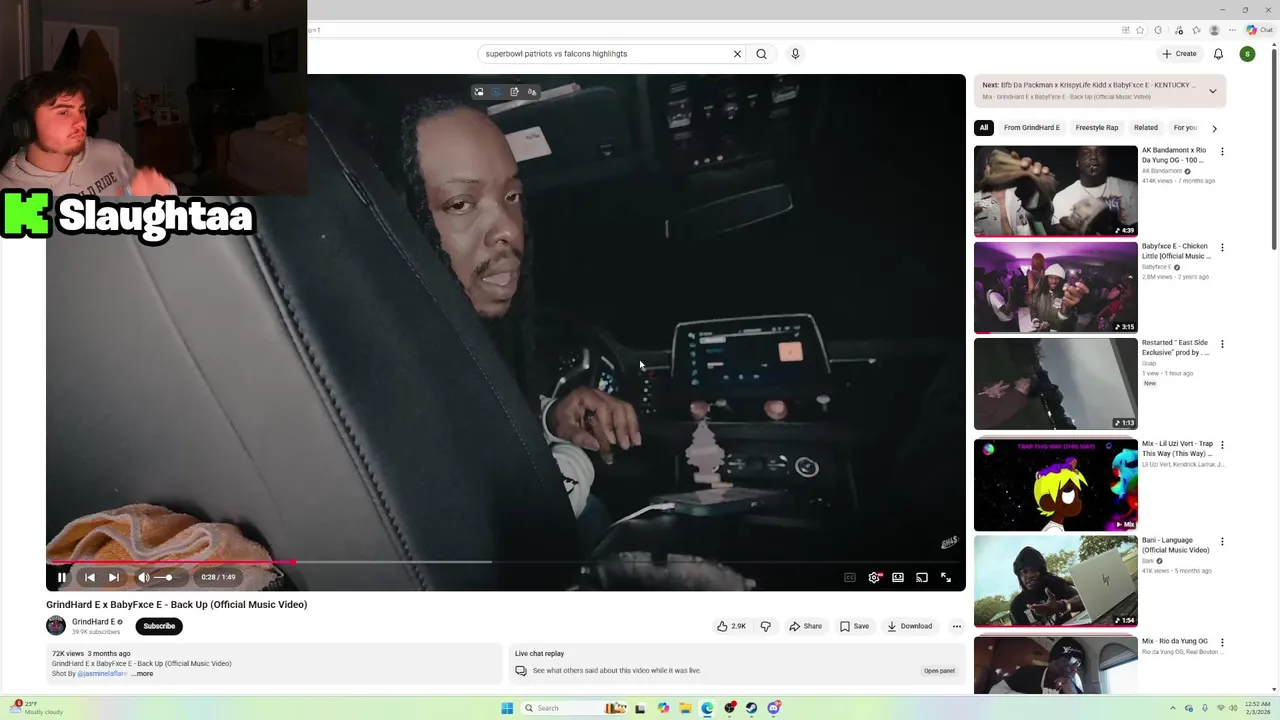Open Steam from the taskbar
The width and height of the screenshot is (1280, 720).
tap(752, 708)
